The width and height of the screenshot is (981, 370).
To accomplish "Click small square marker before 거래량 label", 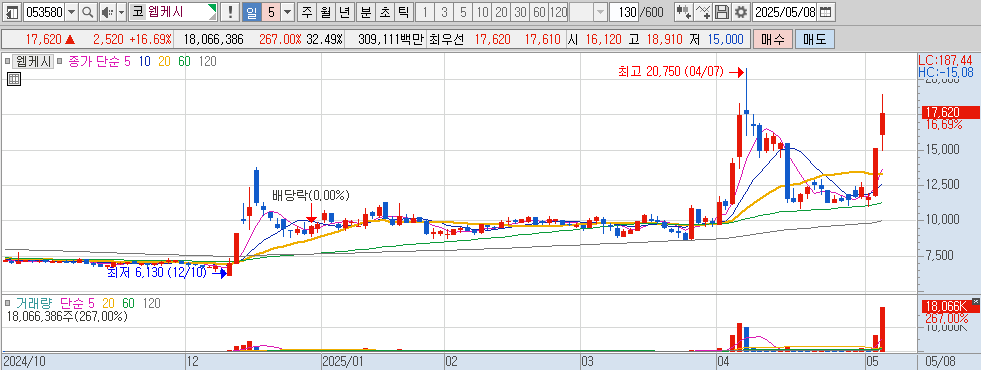I will coord(8,303).
